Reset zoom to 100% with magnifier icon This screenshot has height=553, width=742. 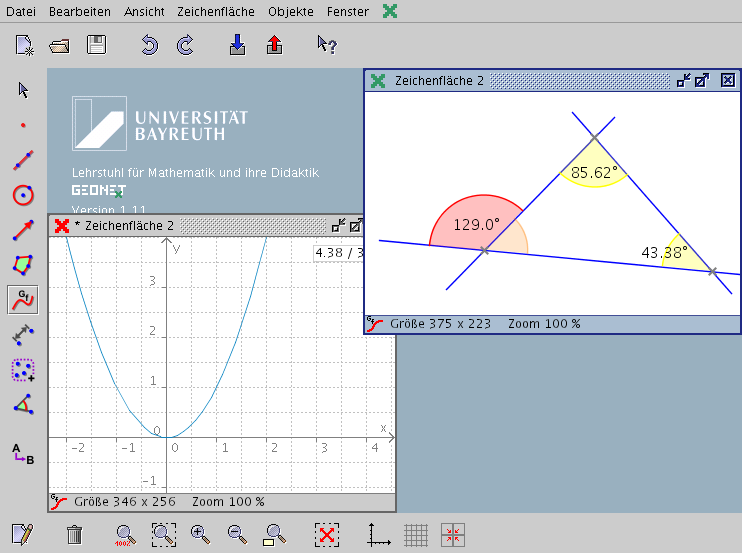click(125, 535)
